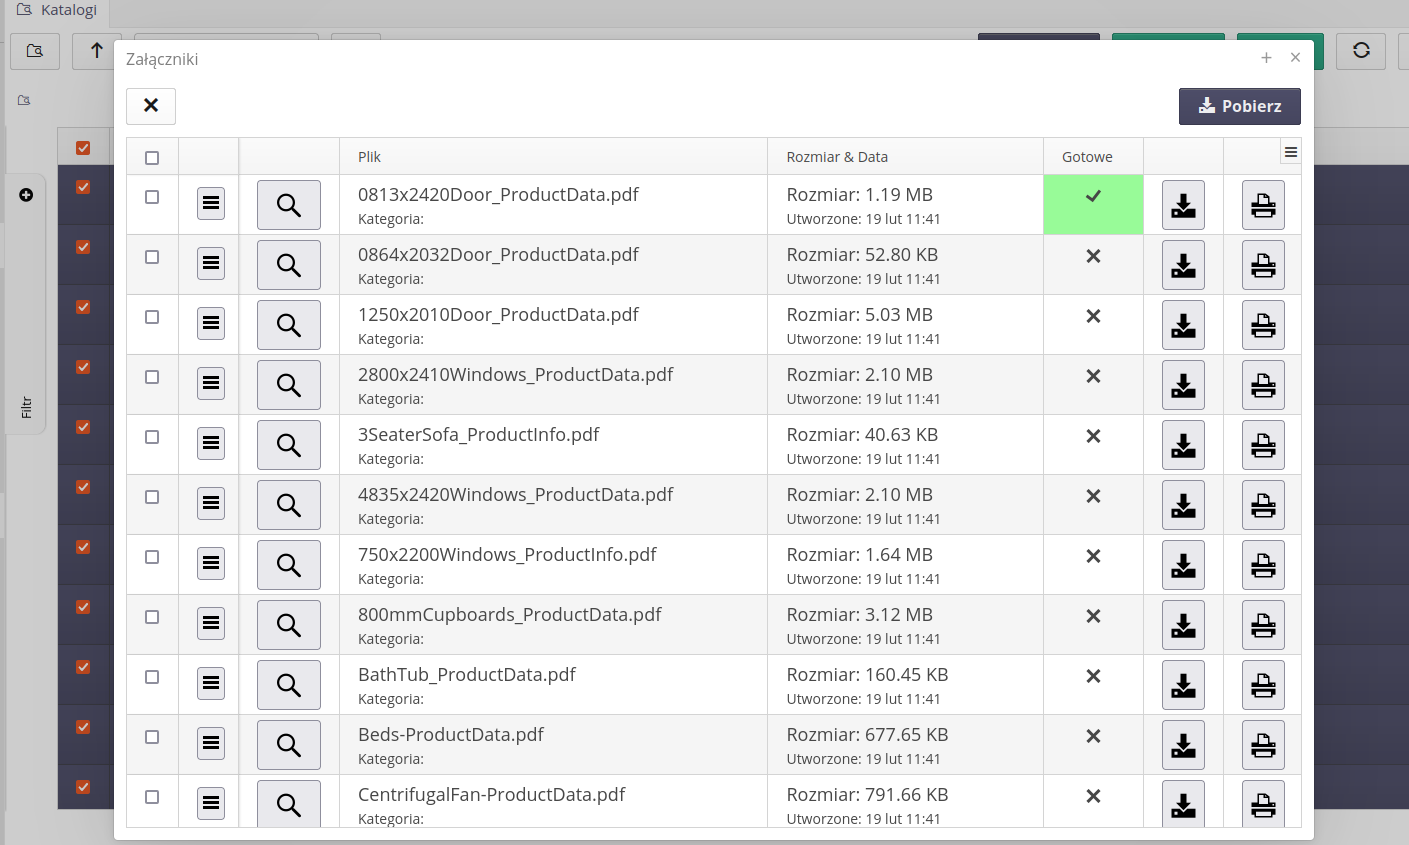This screenshot has width=1409, height=845.
Task: Click the refresh icon in the top toolbar
Action: [x=1361, y=50]
